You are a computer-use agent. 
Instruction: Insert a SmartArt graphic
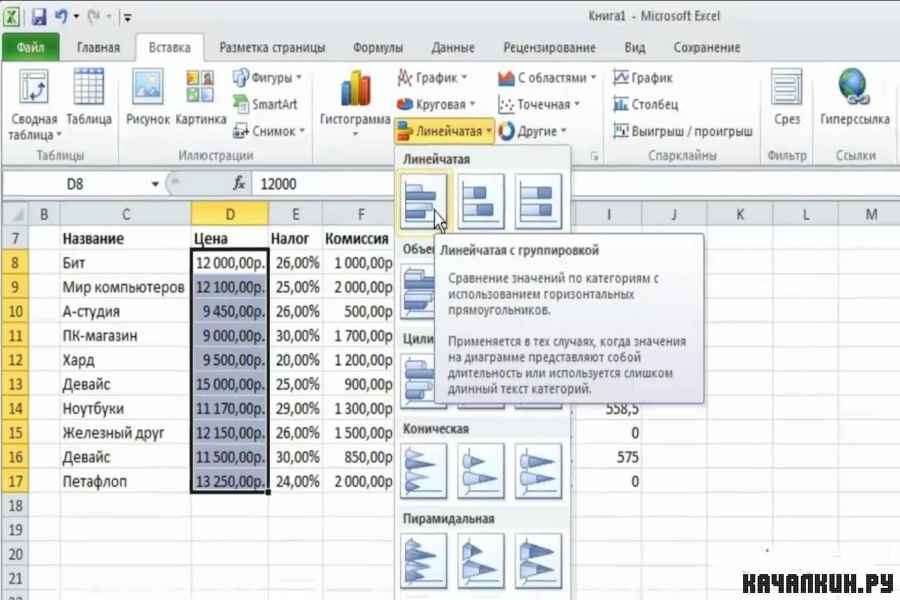[265, 104]
